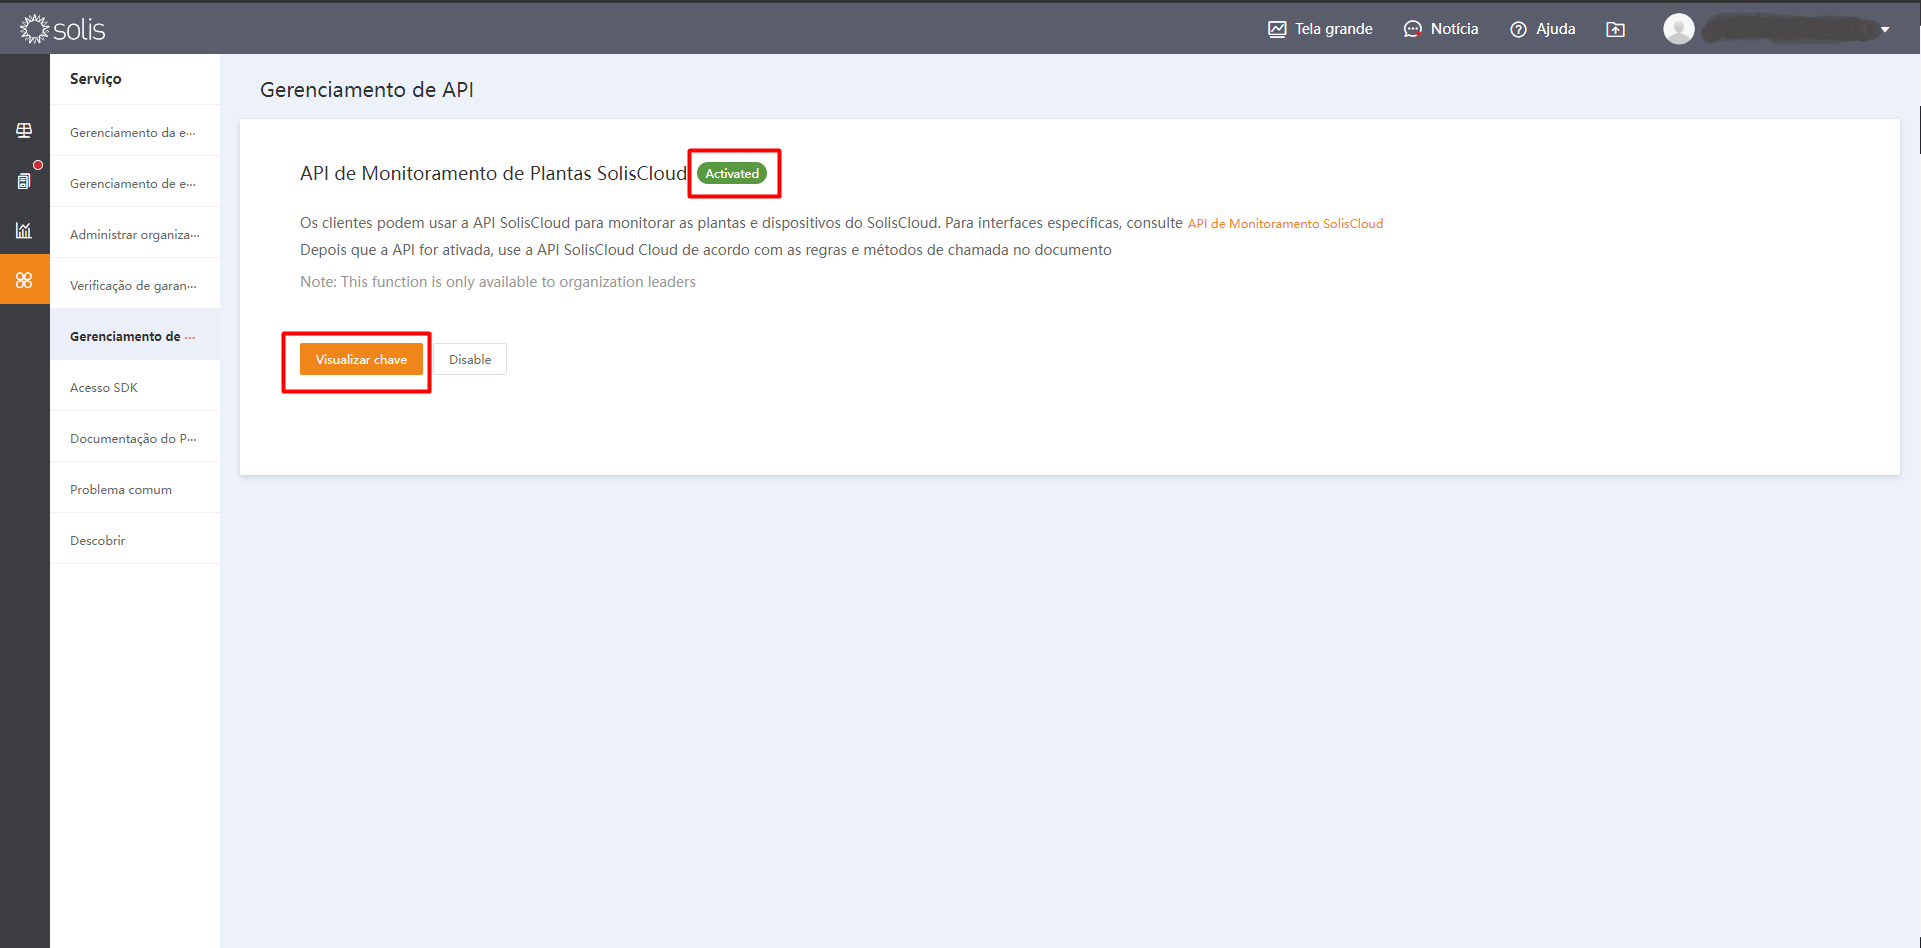Screen dimensions: 1921x948
Task: Click the green Activated status badge
Action: (732, 174)
